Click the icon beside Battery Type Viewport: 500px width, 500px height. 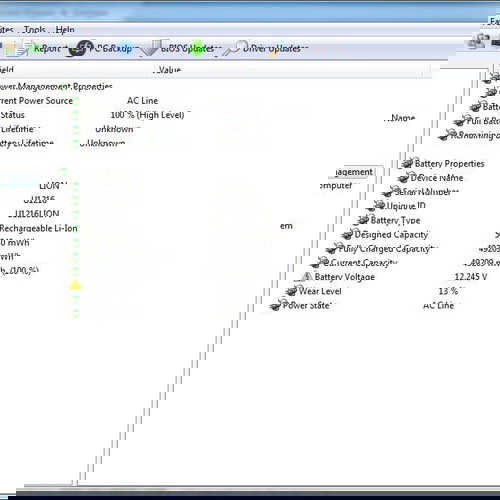[362, 220]
